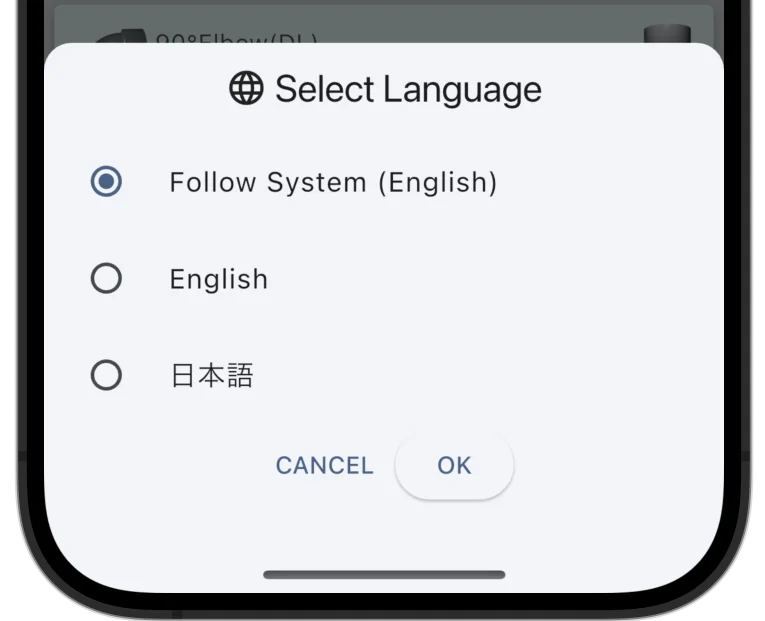Dismiss the dialog with the CANCEL button

click(325, 465)
